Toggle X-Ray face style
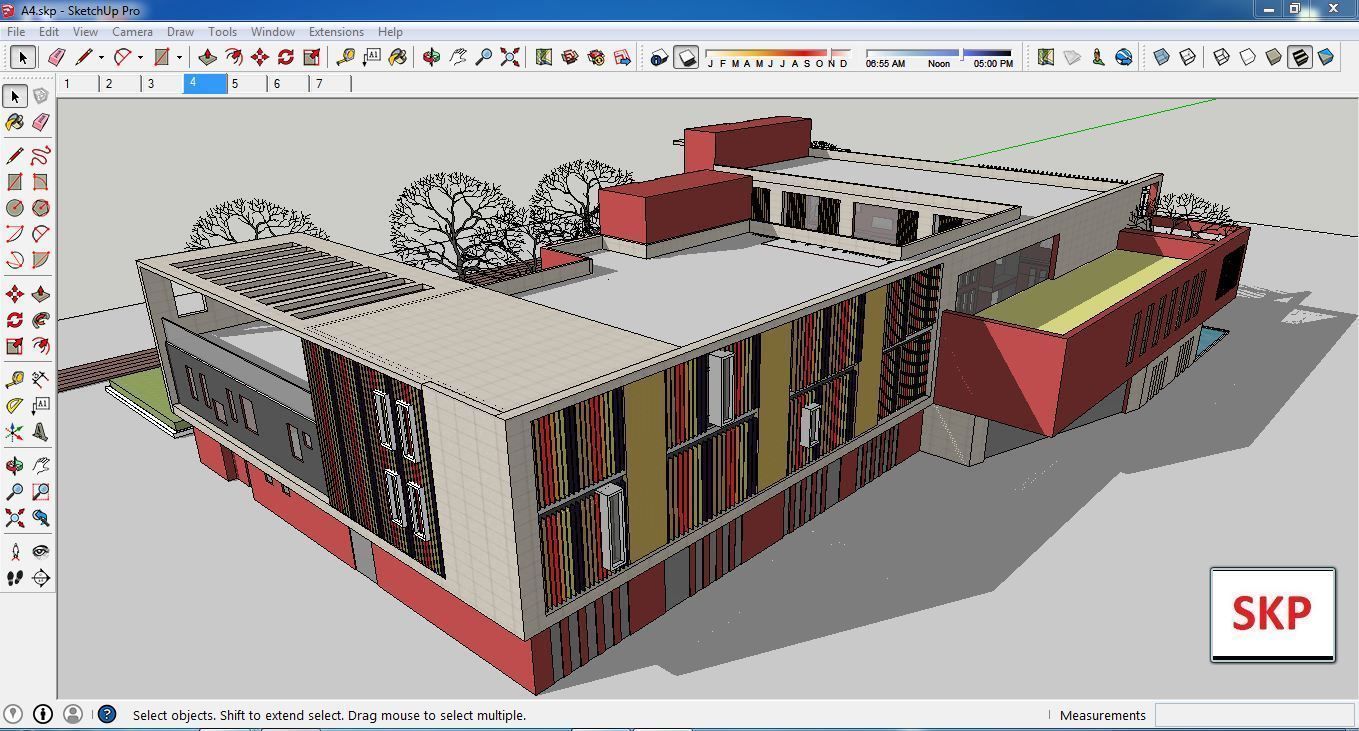The width and height of the screenshot is (1359, 731). click(1162, 57)
